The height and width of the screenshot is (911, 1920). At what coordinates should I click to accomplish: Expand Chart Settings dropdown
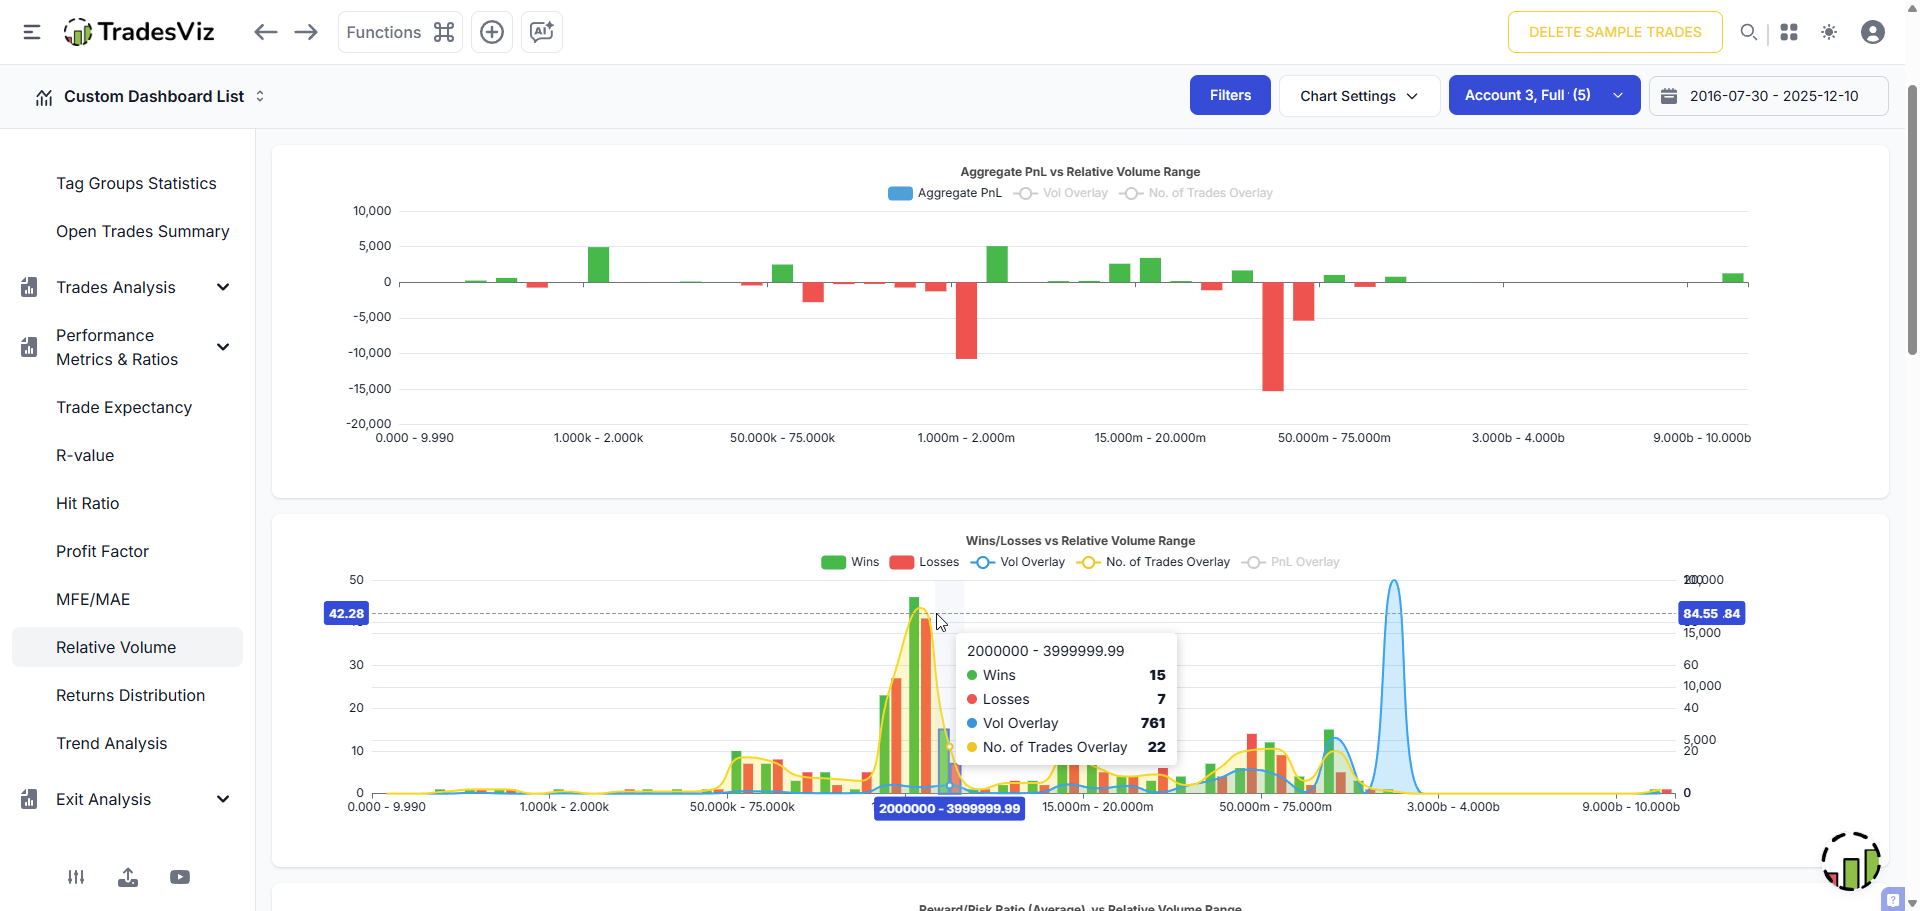[1359, 95]
